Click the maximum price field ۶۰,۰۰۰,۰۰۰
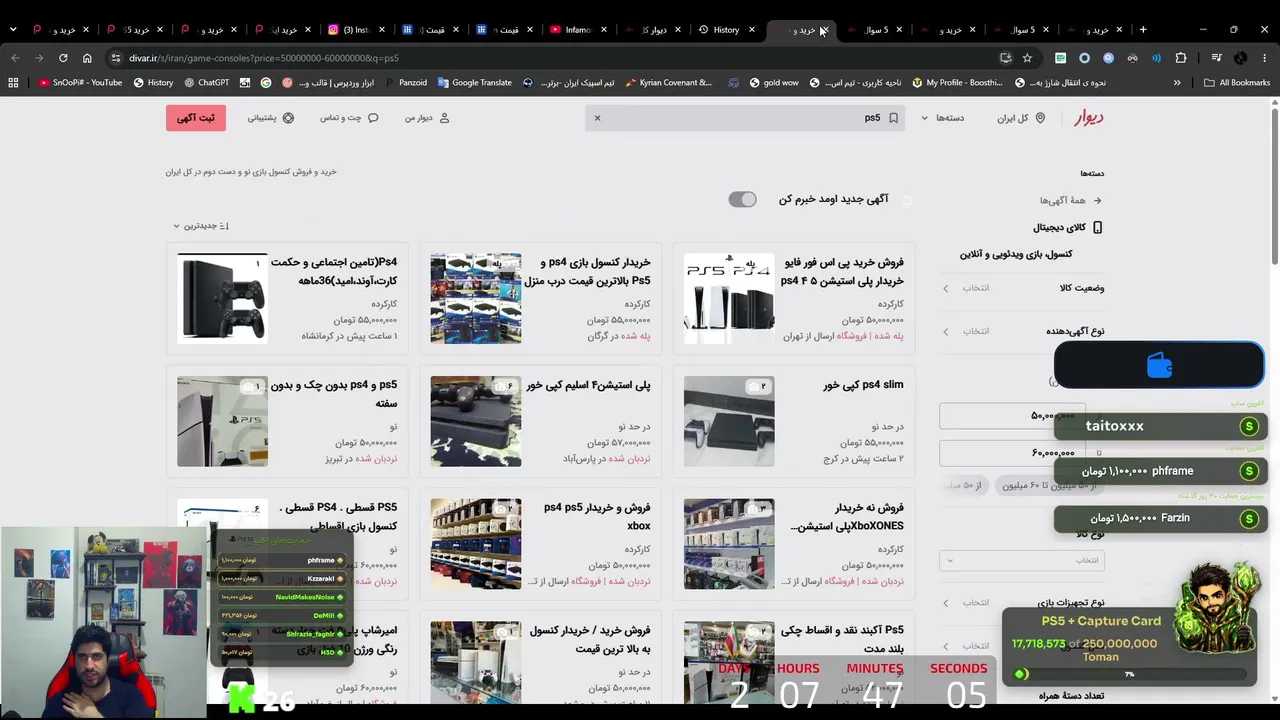Viewport: 1280px width, 720px height. point(1012,453)
